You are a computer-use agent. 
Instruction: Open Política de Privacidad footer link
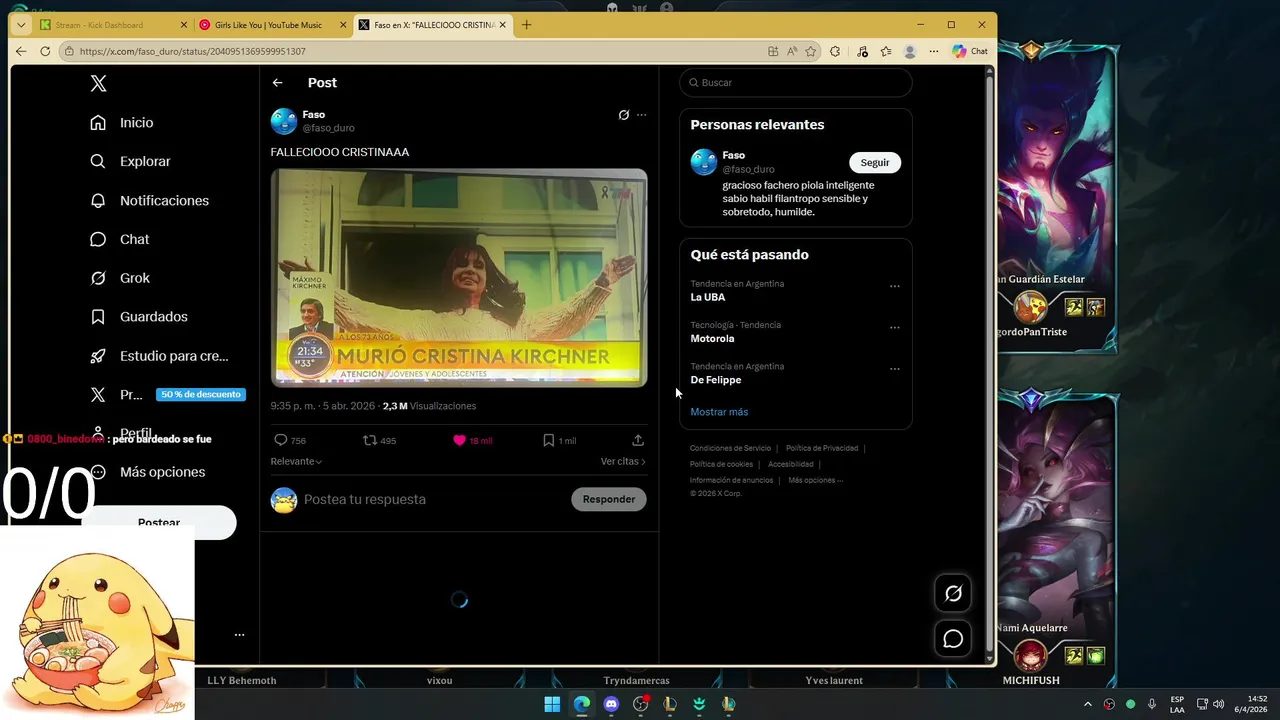(822, 448)
